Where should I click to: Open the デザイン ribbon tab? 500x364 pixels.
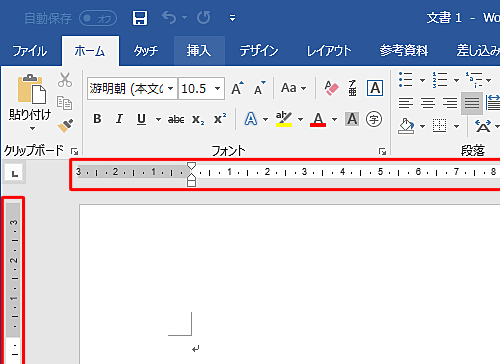259,51
